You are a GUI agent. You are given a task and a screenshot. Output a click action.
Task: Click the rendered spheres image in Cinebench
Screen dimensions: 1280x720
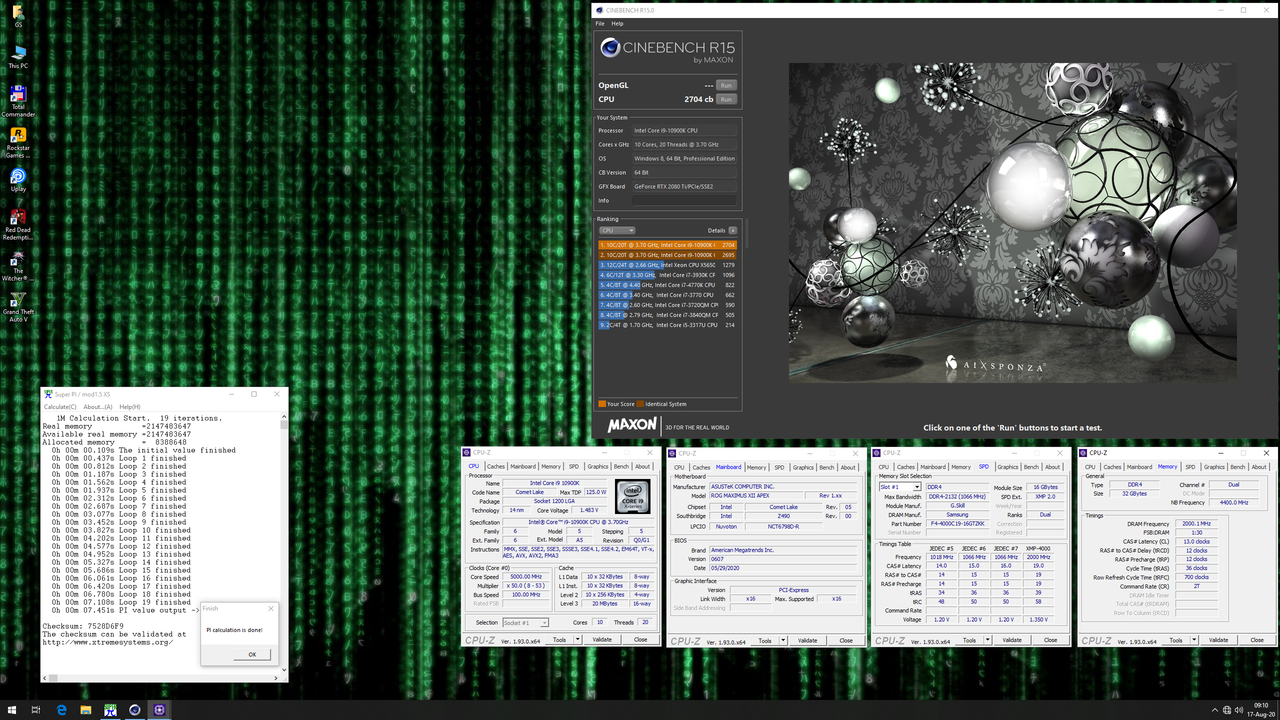tap(1012, 222)
